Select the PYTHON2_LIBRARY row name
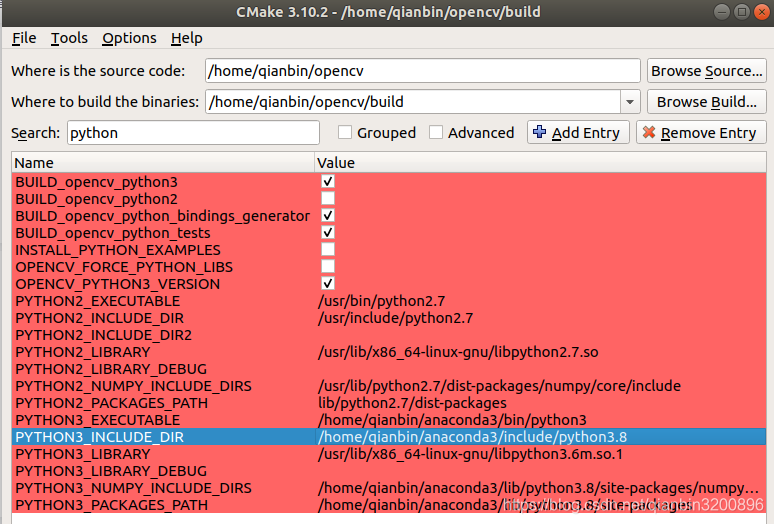 (83, 352)
